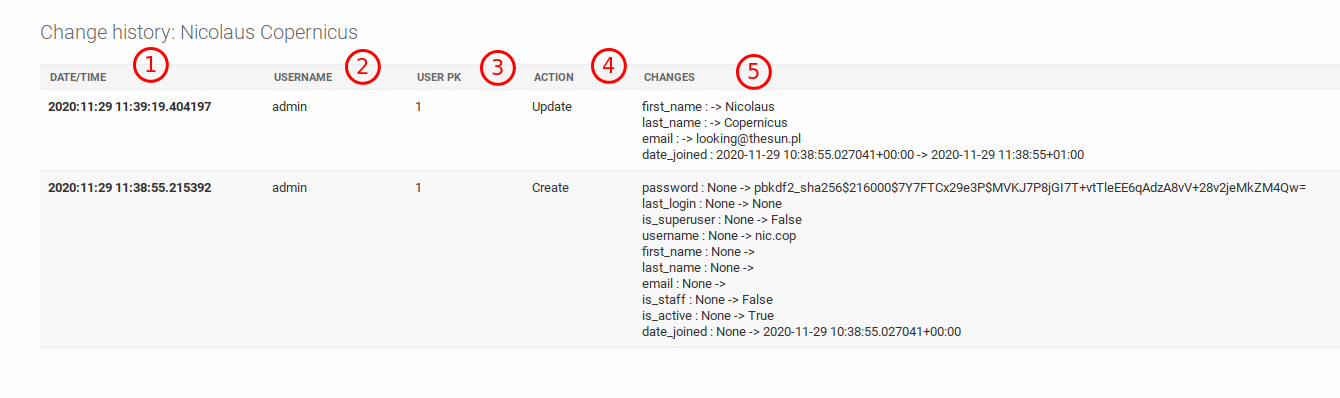1340x398 pixels.
Task: Click the password pbkdf2_sha256 hash line
Action: point(974,187)
